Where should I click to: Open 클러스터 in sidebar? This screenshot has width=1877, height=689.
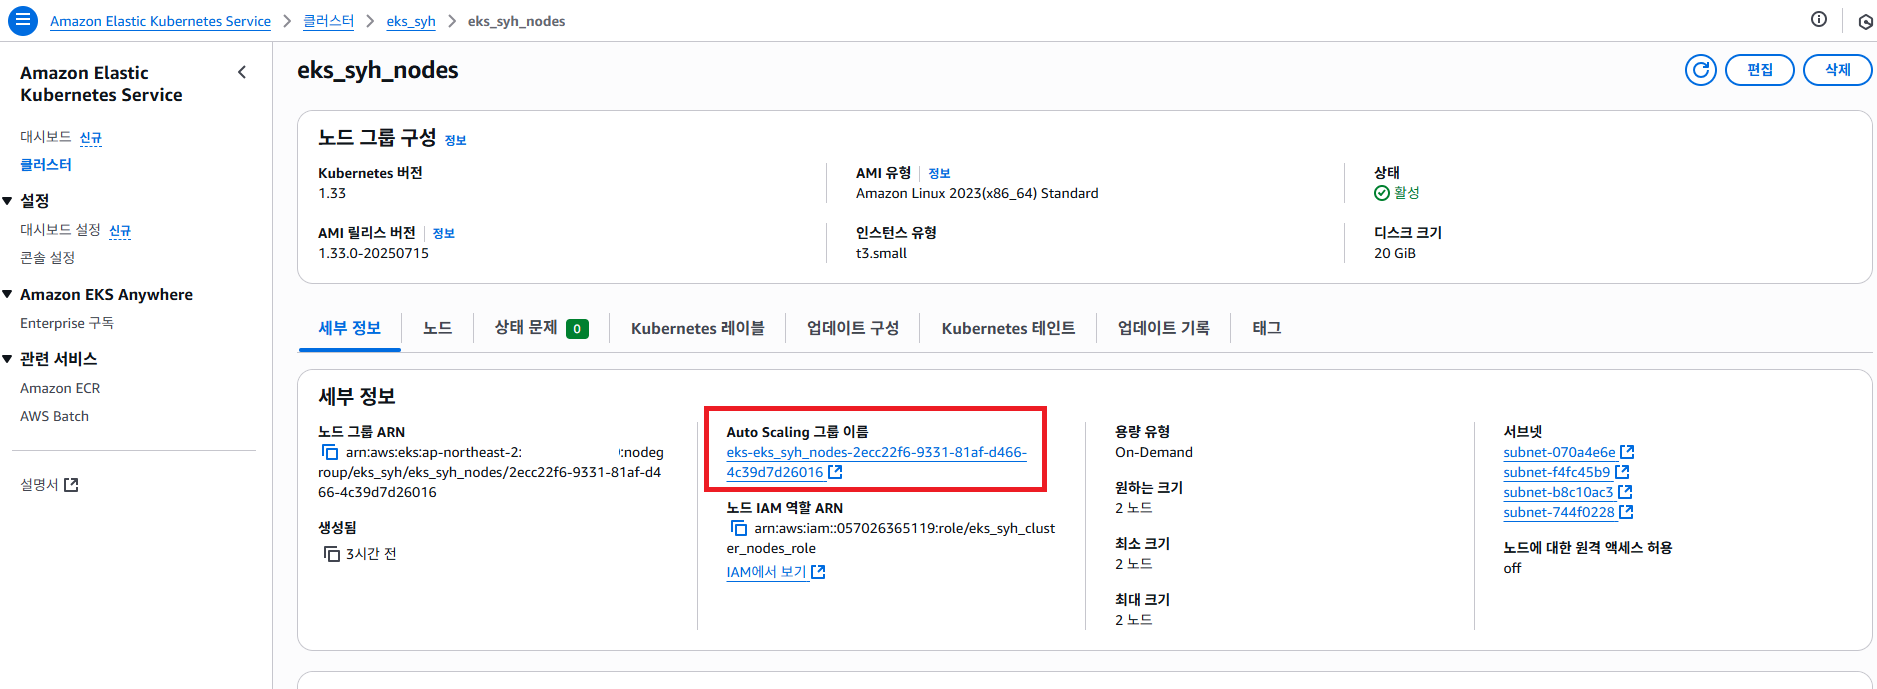pos(46,165)
